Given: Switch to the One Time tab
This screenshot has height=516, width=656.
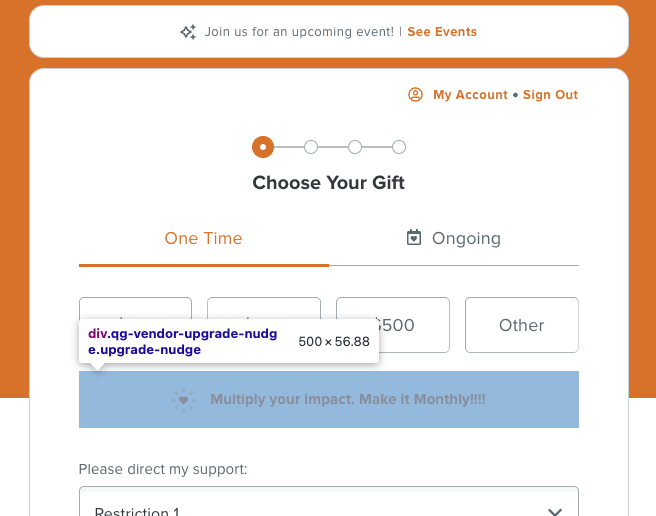Looking at the screenshot, I should (x=204, y=239).
